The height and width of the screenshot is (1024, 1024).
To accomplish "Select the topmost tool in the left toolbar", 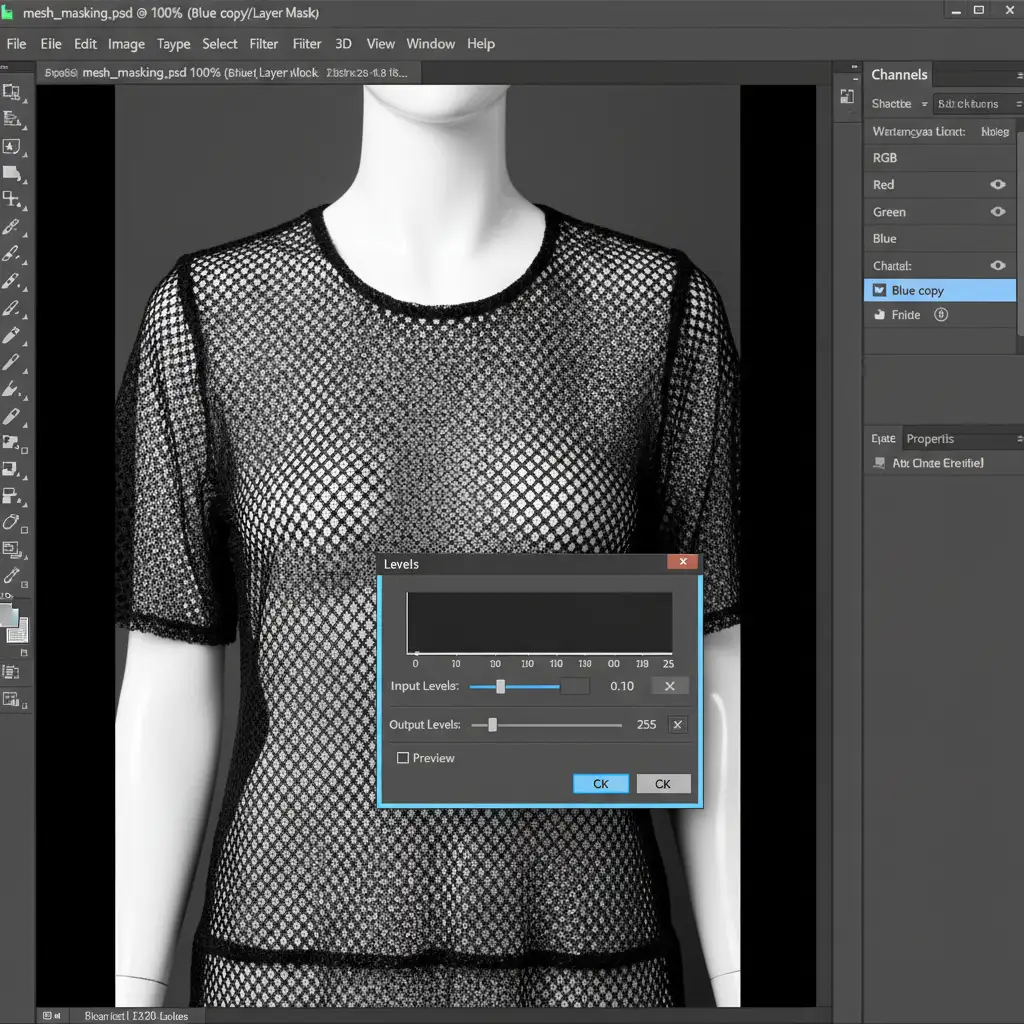I will point(12,92).
